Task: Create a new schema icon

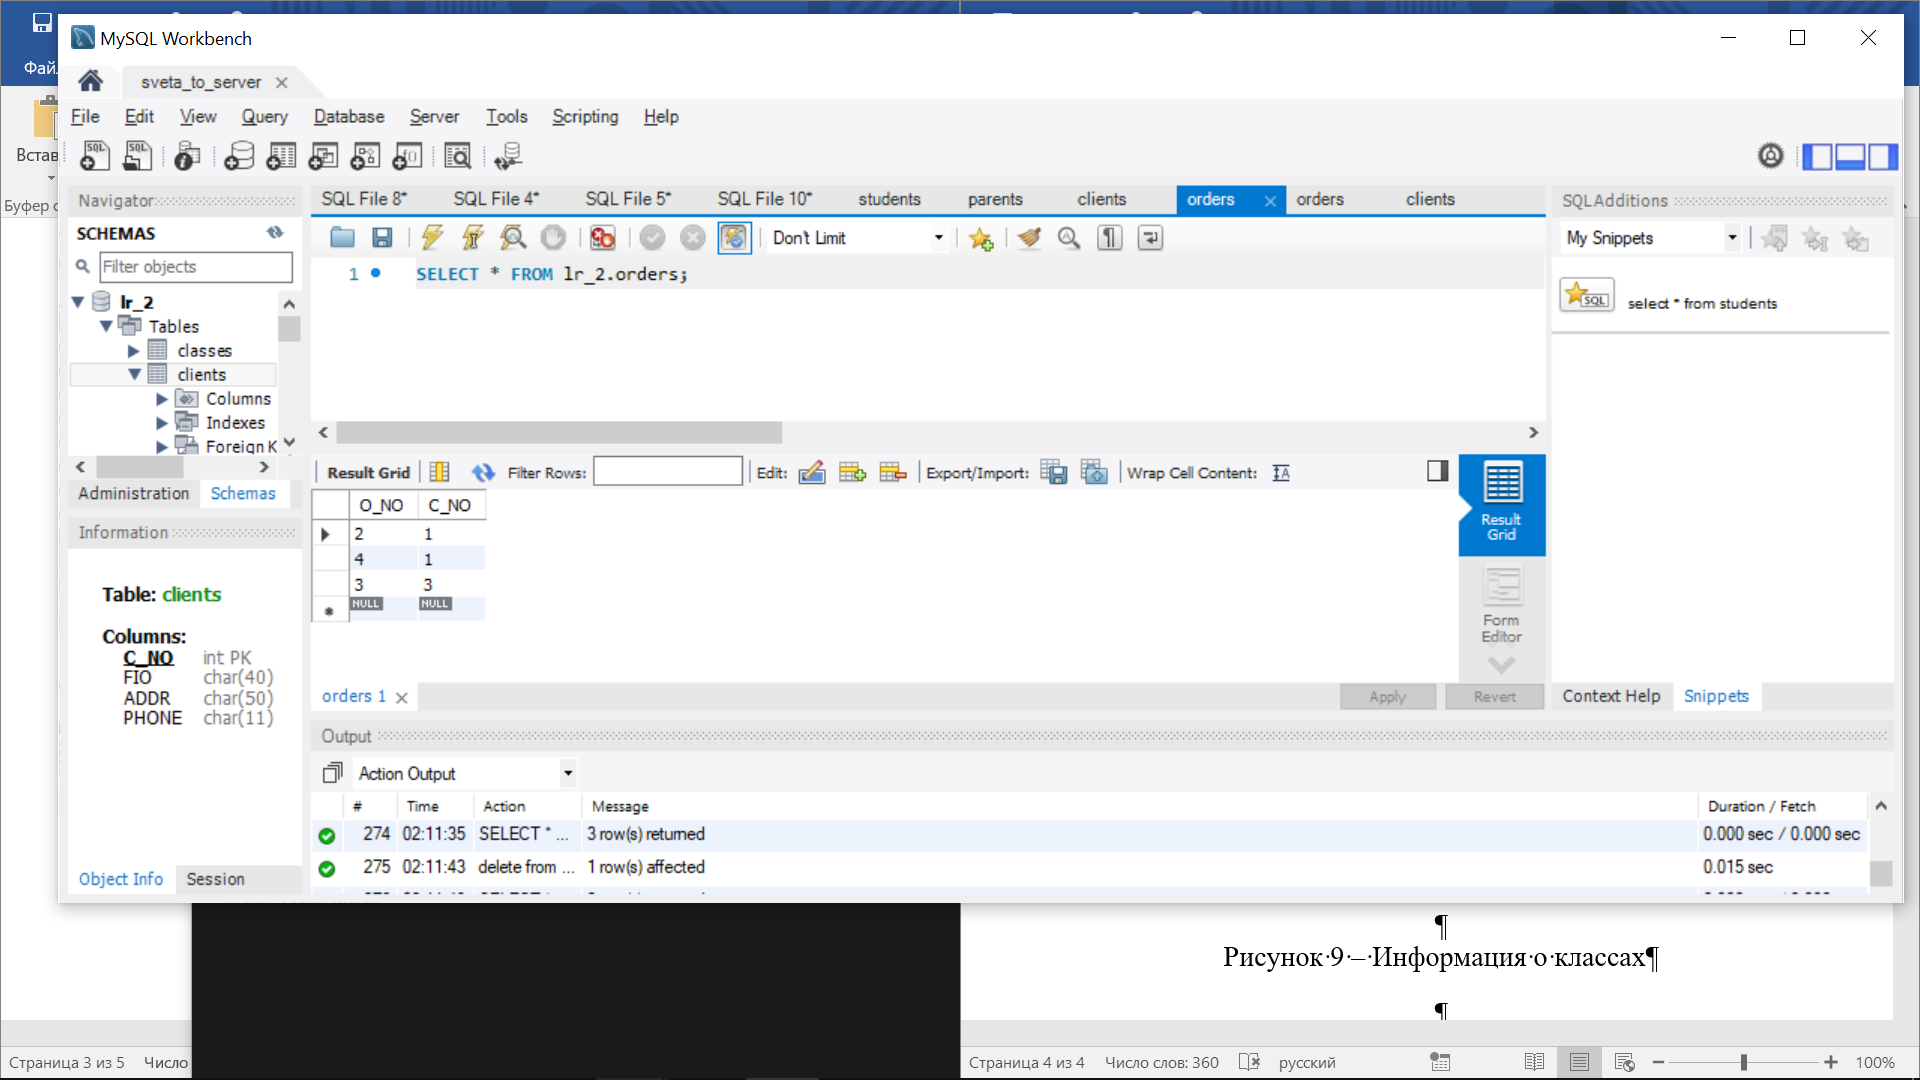Action: pyautogui.click(x=239, y=156)
